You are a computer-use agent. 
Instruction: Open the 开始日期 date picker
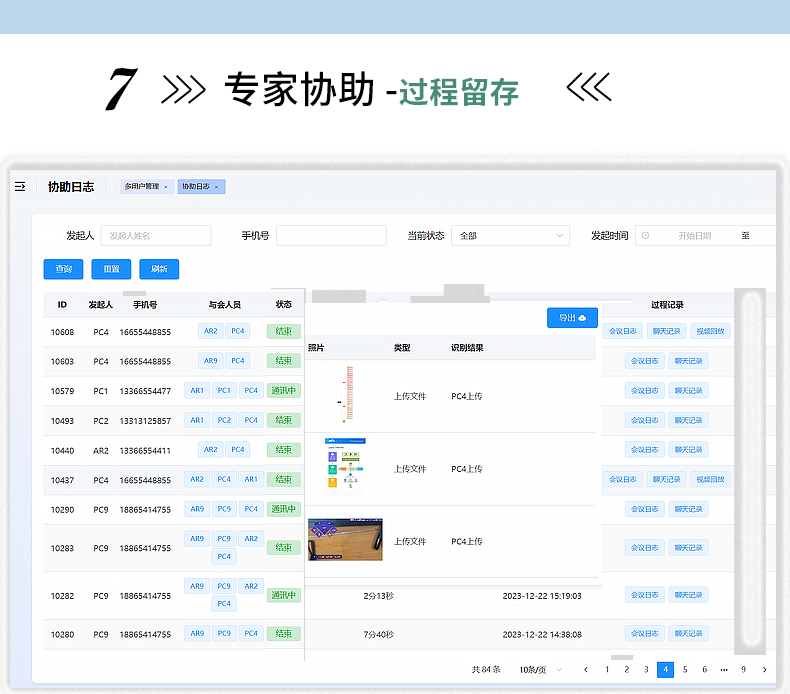click(x=694, y=236)
